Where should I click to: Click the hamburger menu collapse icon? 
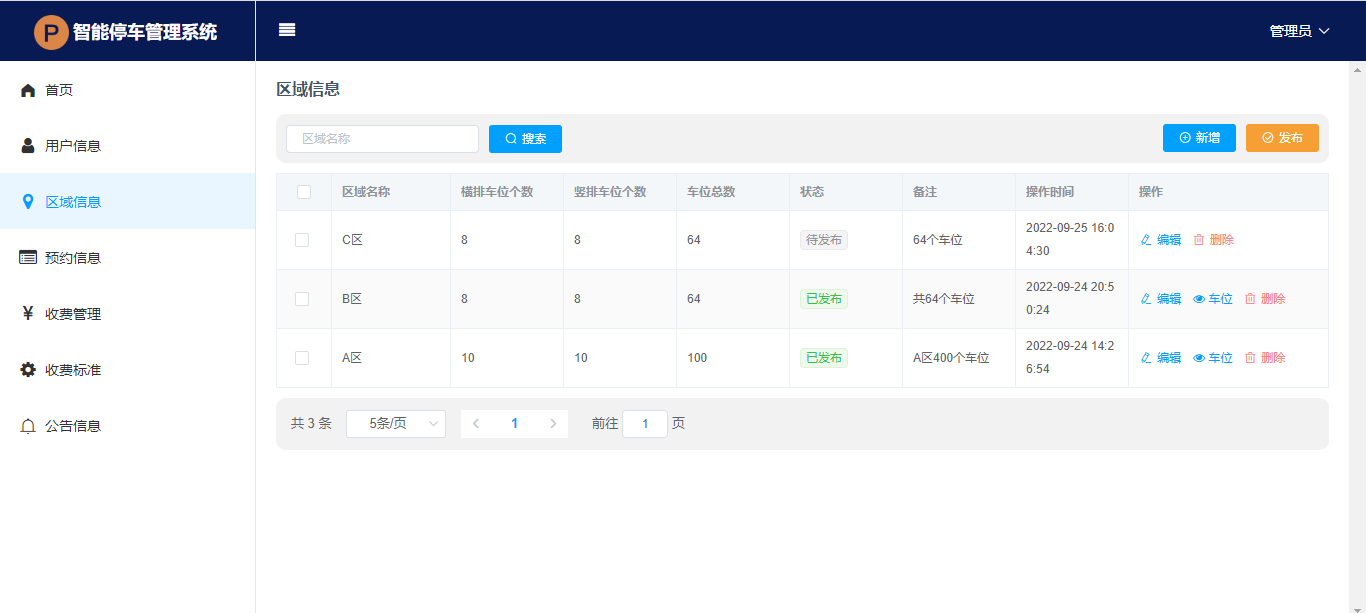point(287,30)
